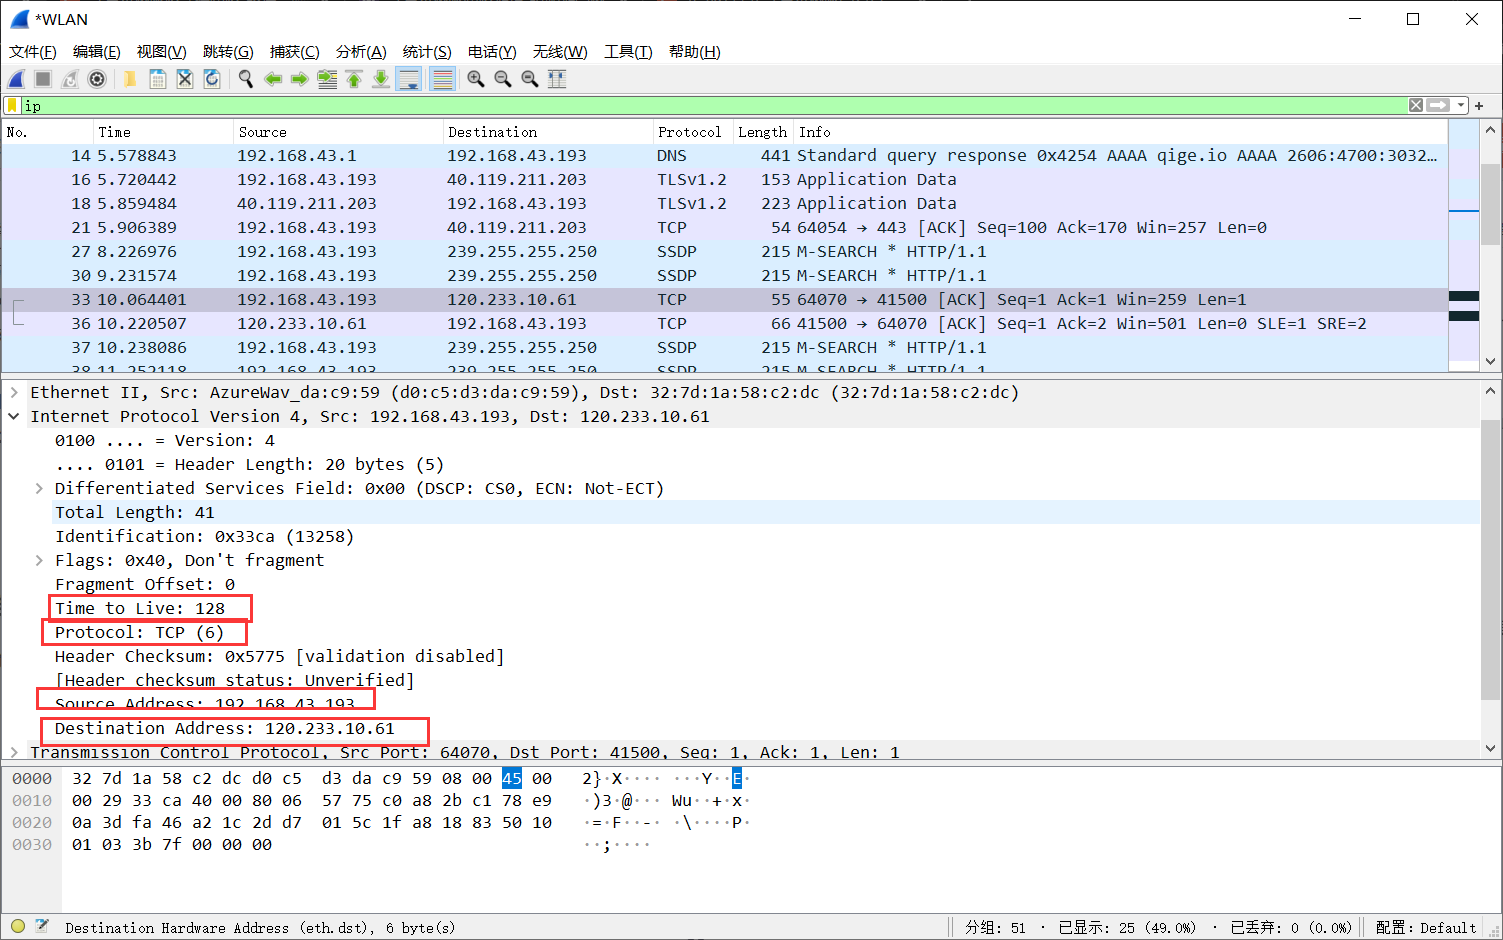
Task: Open capture options with the gear icon
Action: click(97, 79)
